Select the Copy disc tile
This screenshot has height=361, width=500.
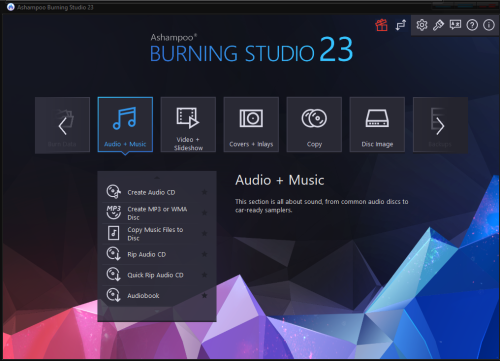point(314,125)
